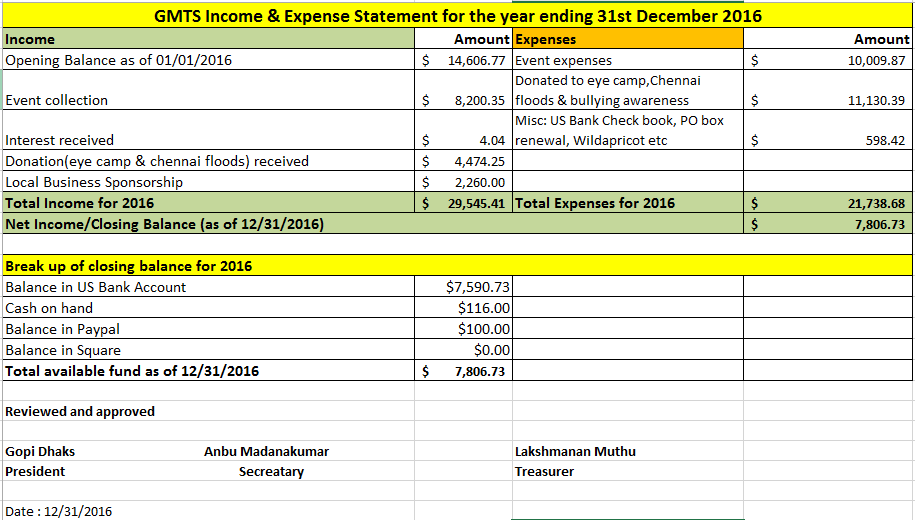Click 'Net Income/Closing Balance (as of 12/31/2016)' cell

[373, 224]
